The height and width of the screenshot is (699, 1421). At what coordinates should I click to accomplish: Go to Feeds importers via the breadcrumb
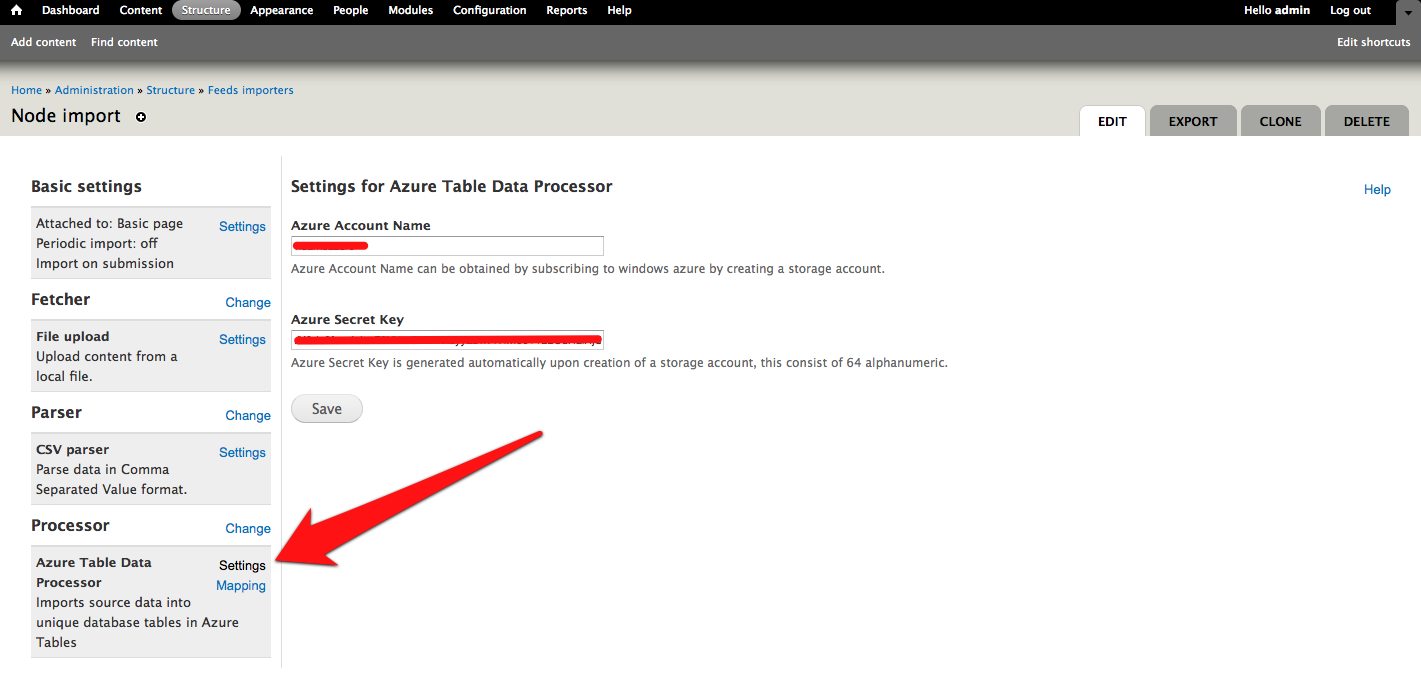tap(250, 89)
